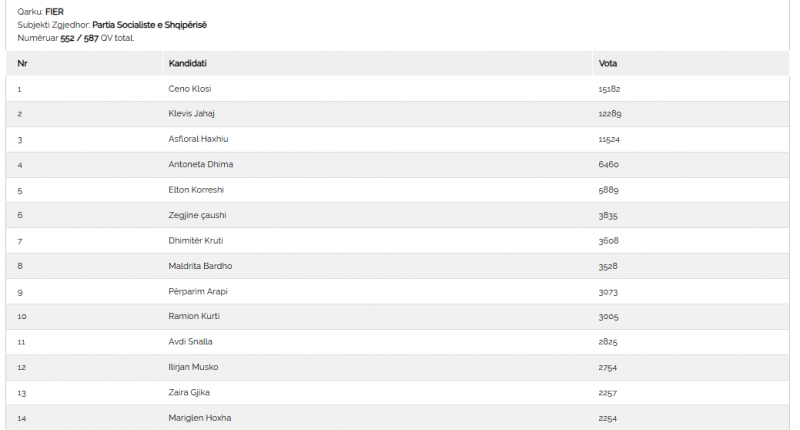Click the Dhimitër Kruti entry
The height and width of the screenshot is (430, 800).
(196, 241)
